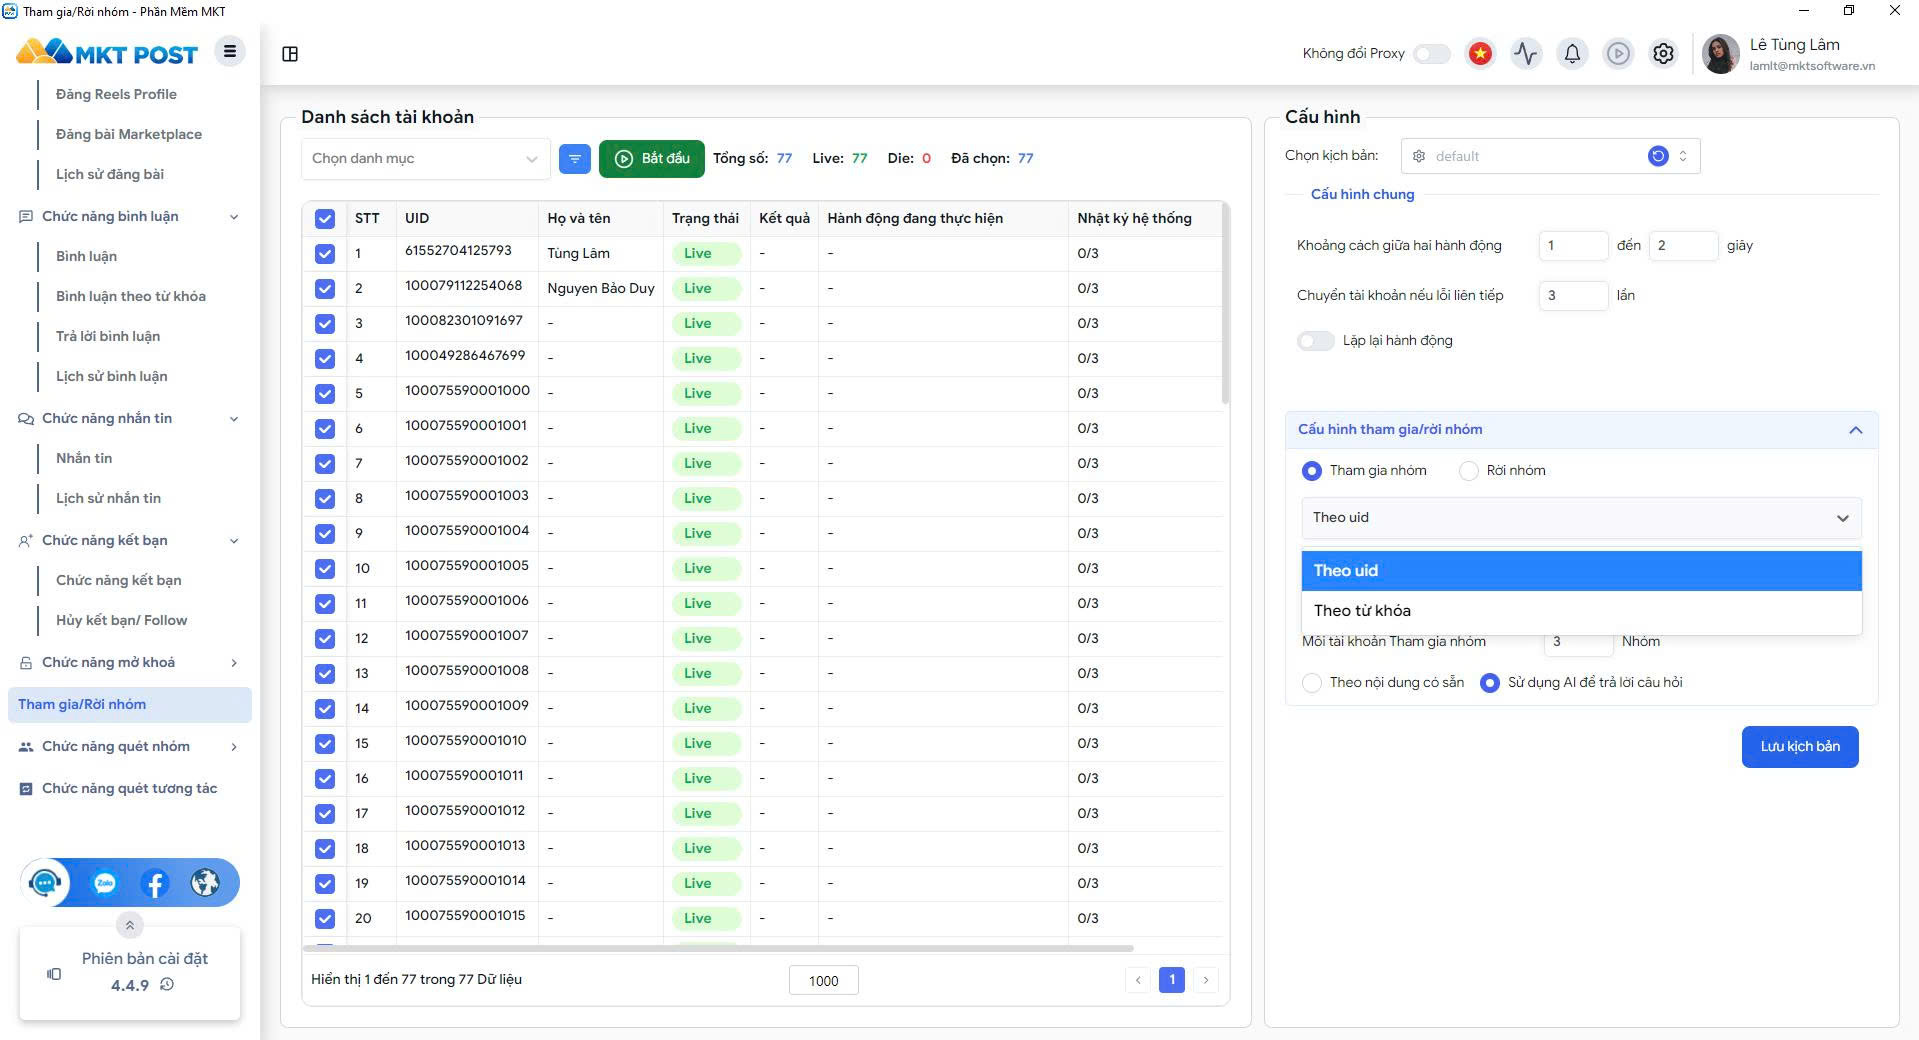1919x1040 pixels.
Task: Click page 1 pagination button
Action: (1172, 980)
